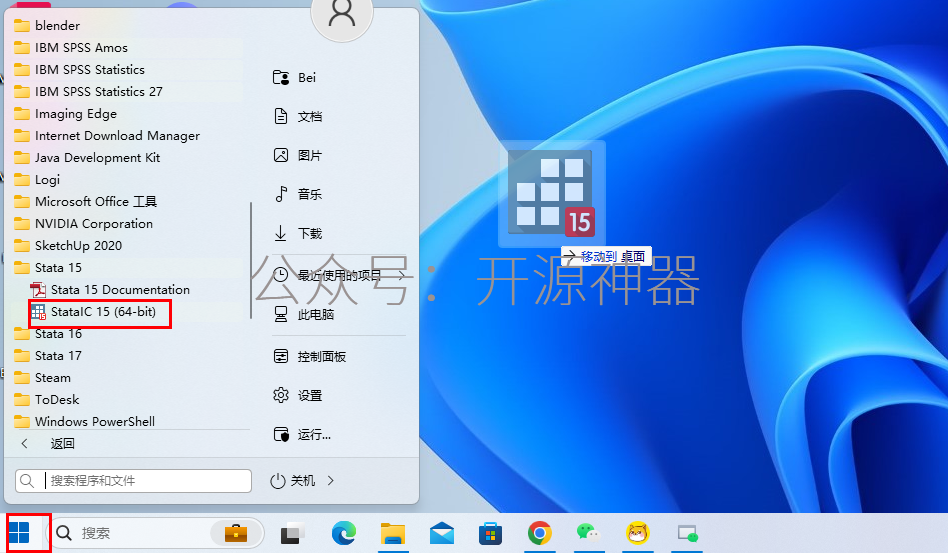Screen dimensions: 948x553
Task: Click the control panel icon beside 控制面板
Action: point(281,357)
